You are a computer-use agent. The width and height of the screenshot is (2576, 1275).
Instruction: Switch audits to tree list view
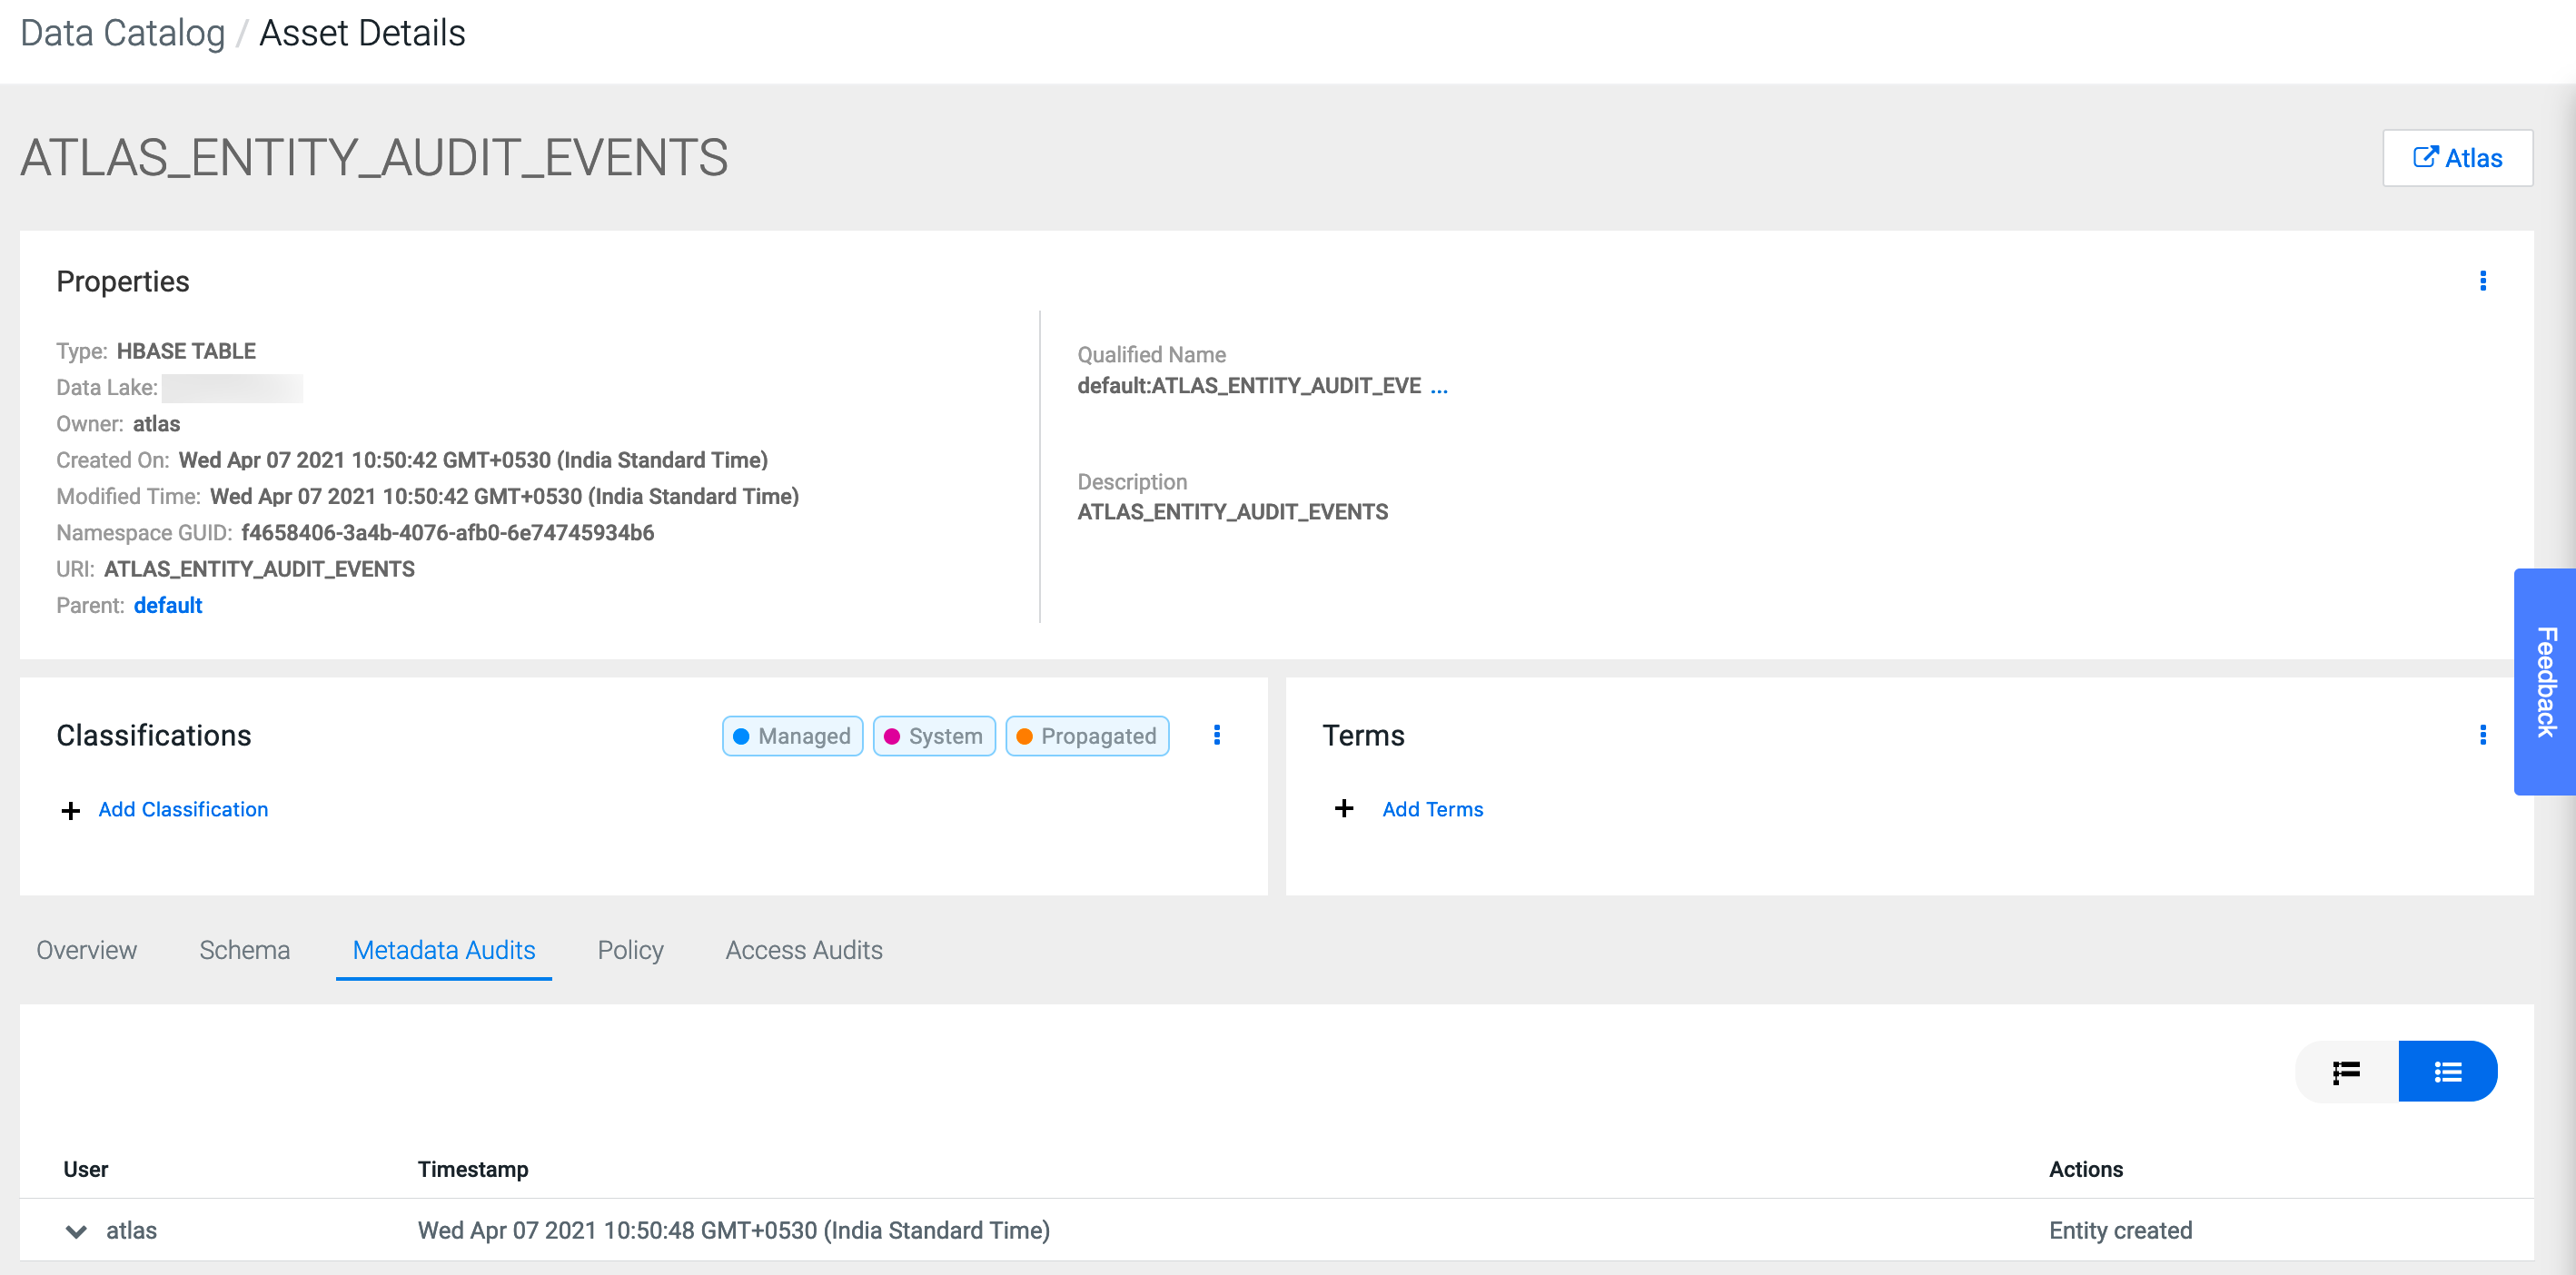click(2346, 1072)
